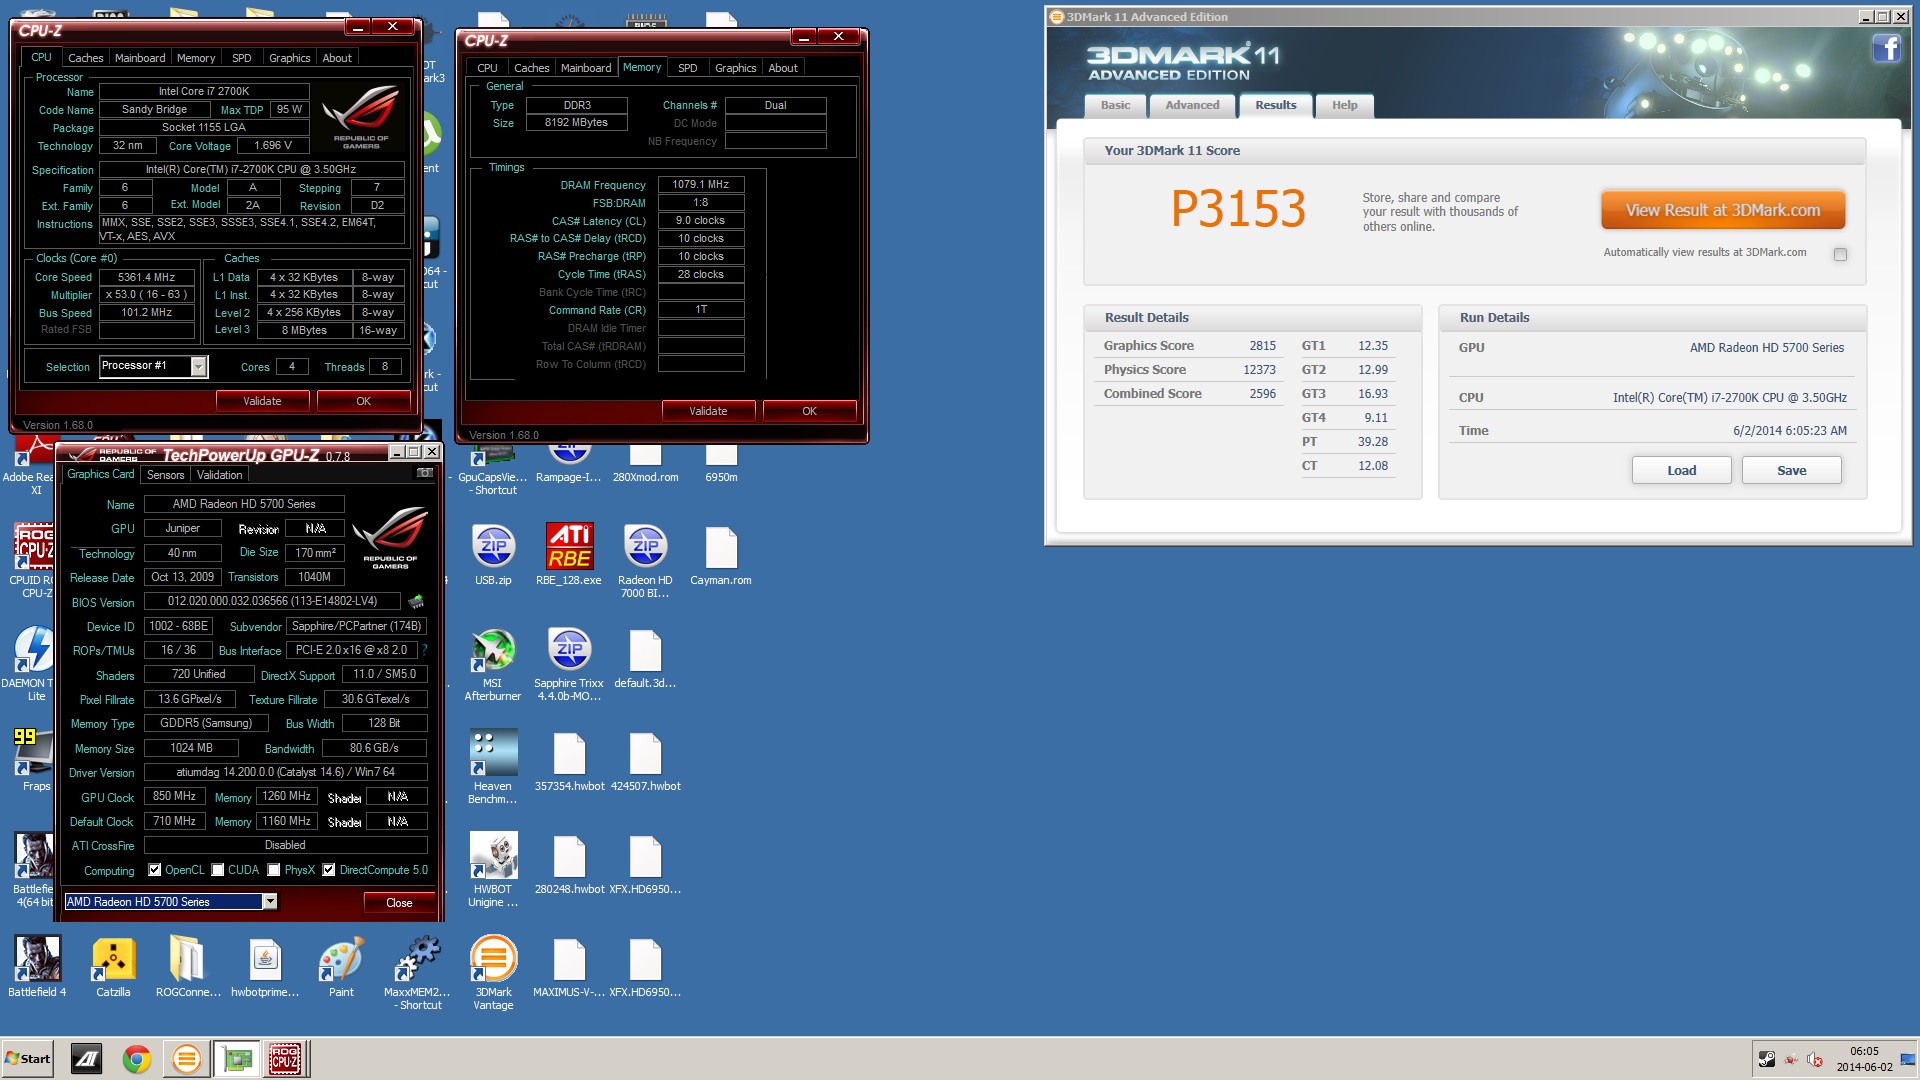Toggle the CUDA checkbox in GPU-Z
This screenshot has height=1080, width=1920.
click(x=217, y=870)
